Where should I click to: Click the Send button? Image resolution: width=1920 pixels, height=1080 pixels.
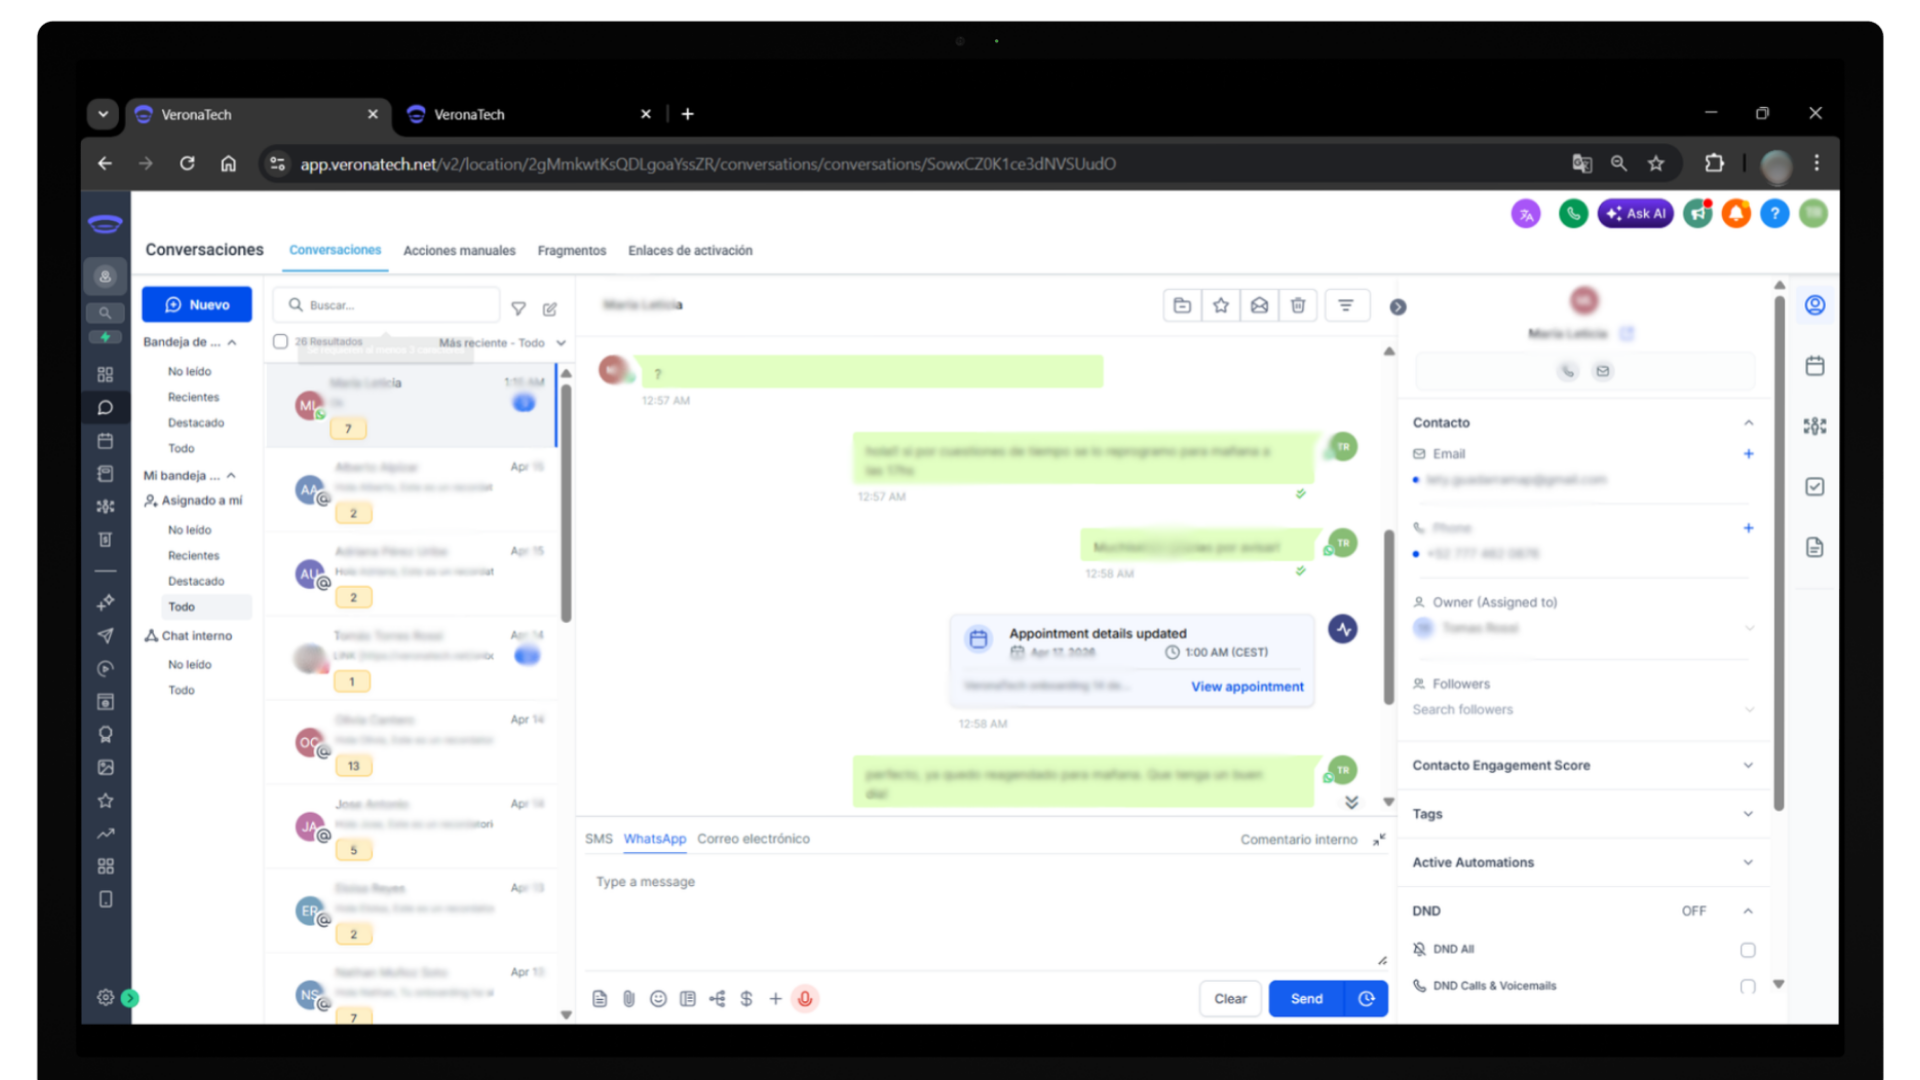[1306, 998]
